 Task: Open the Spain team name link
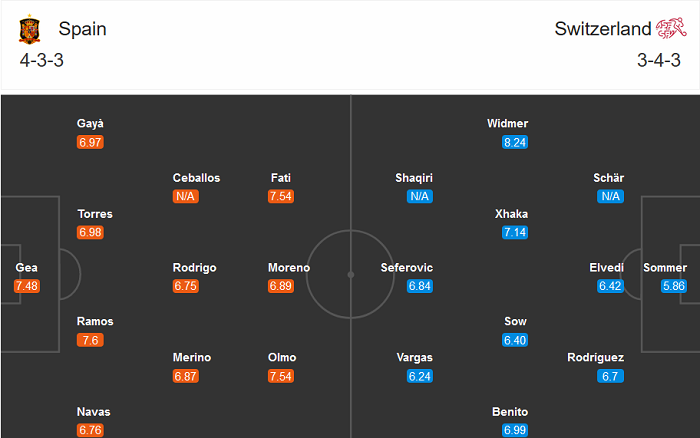pos(82,29)
